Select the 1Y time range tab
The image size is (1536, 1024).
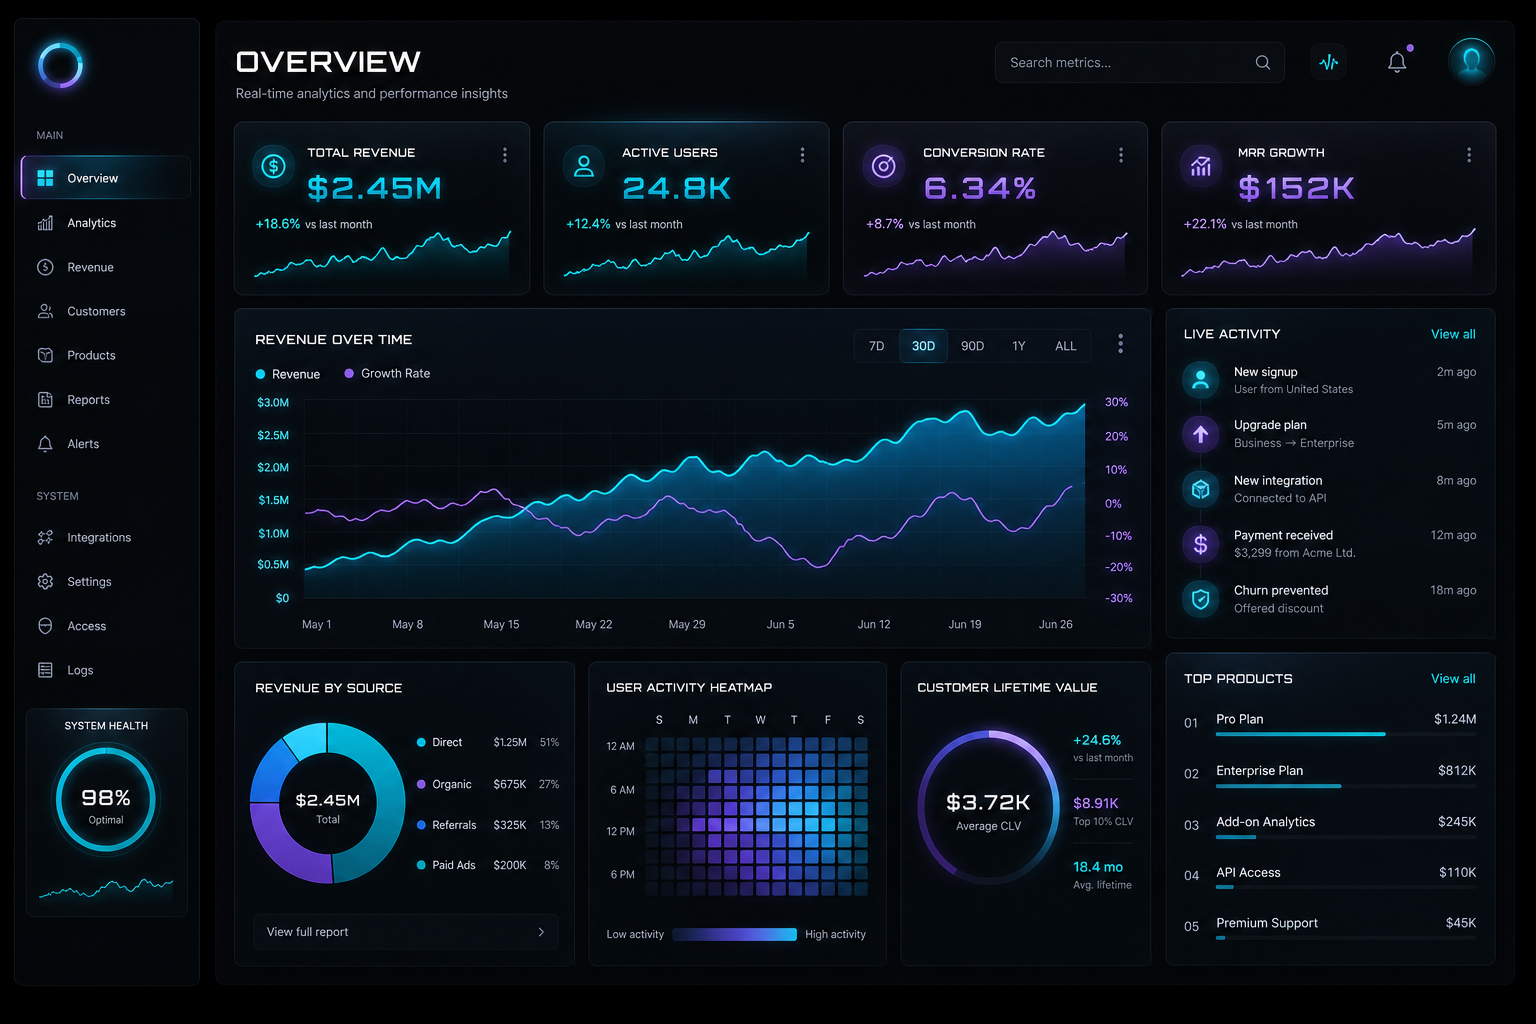coord(1019,346)
